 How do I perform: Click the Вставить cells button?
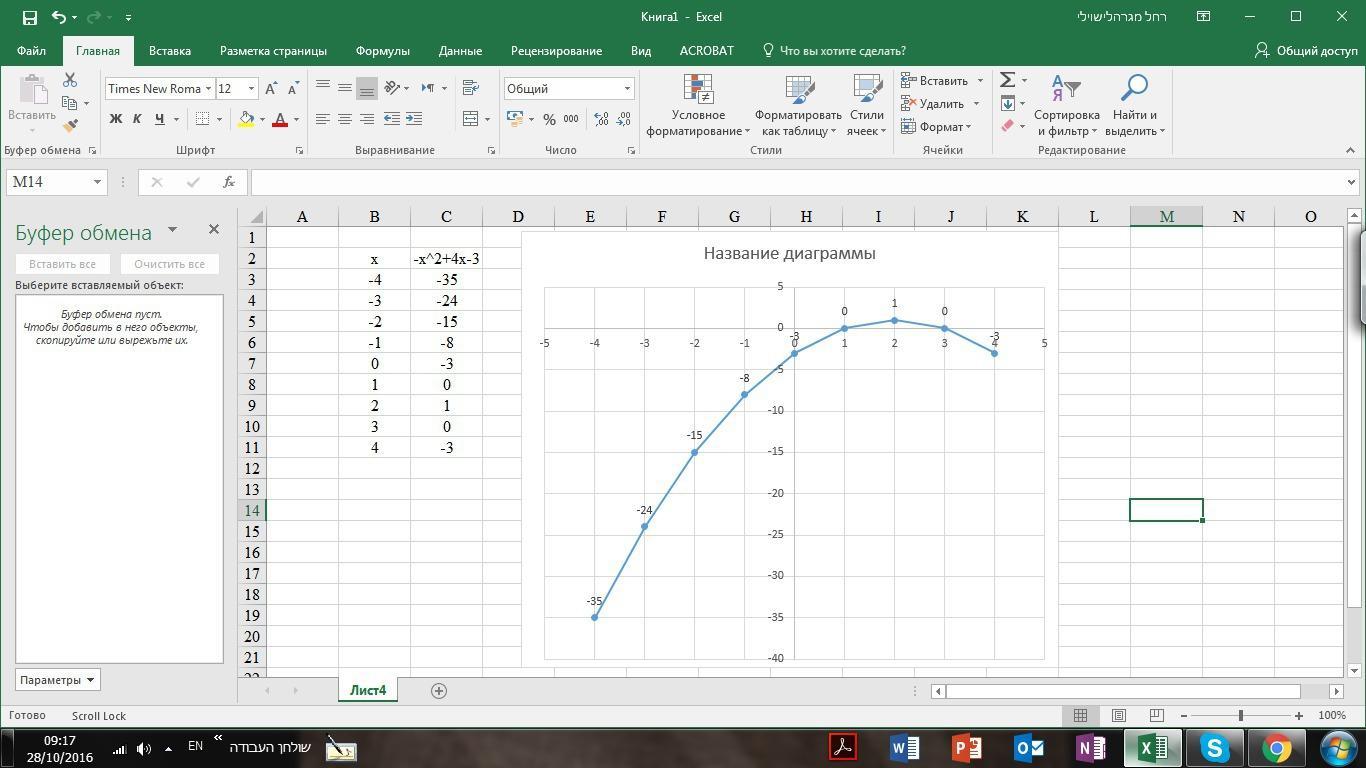coord(935,81)
